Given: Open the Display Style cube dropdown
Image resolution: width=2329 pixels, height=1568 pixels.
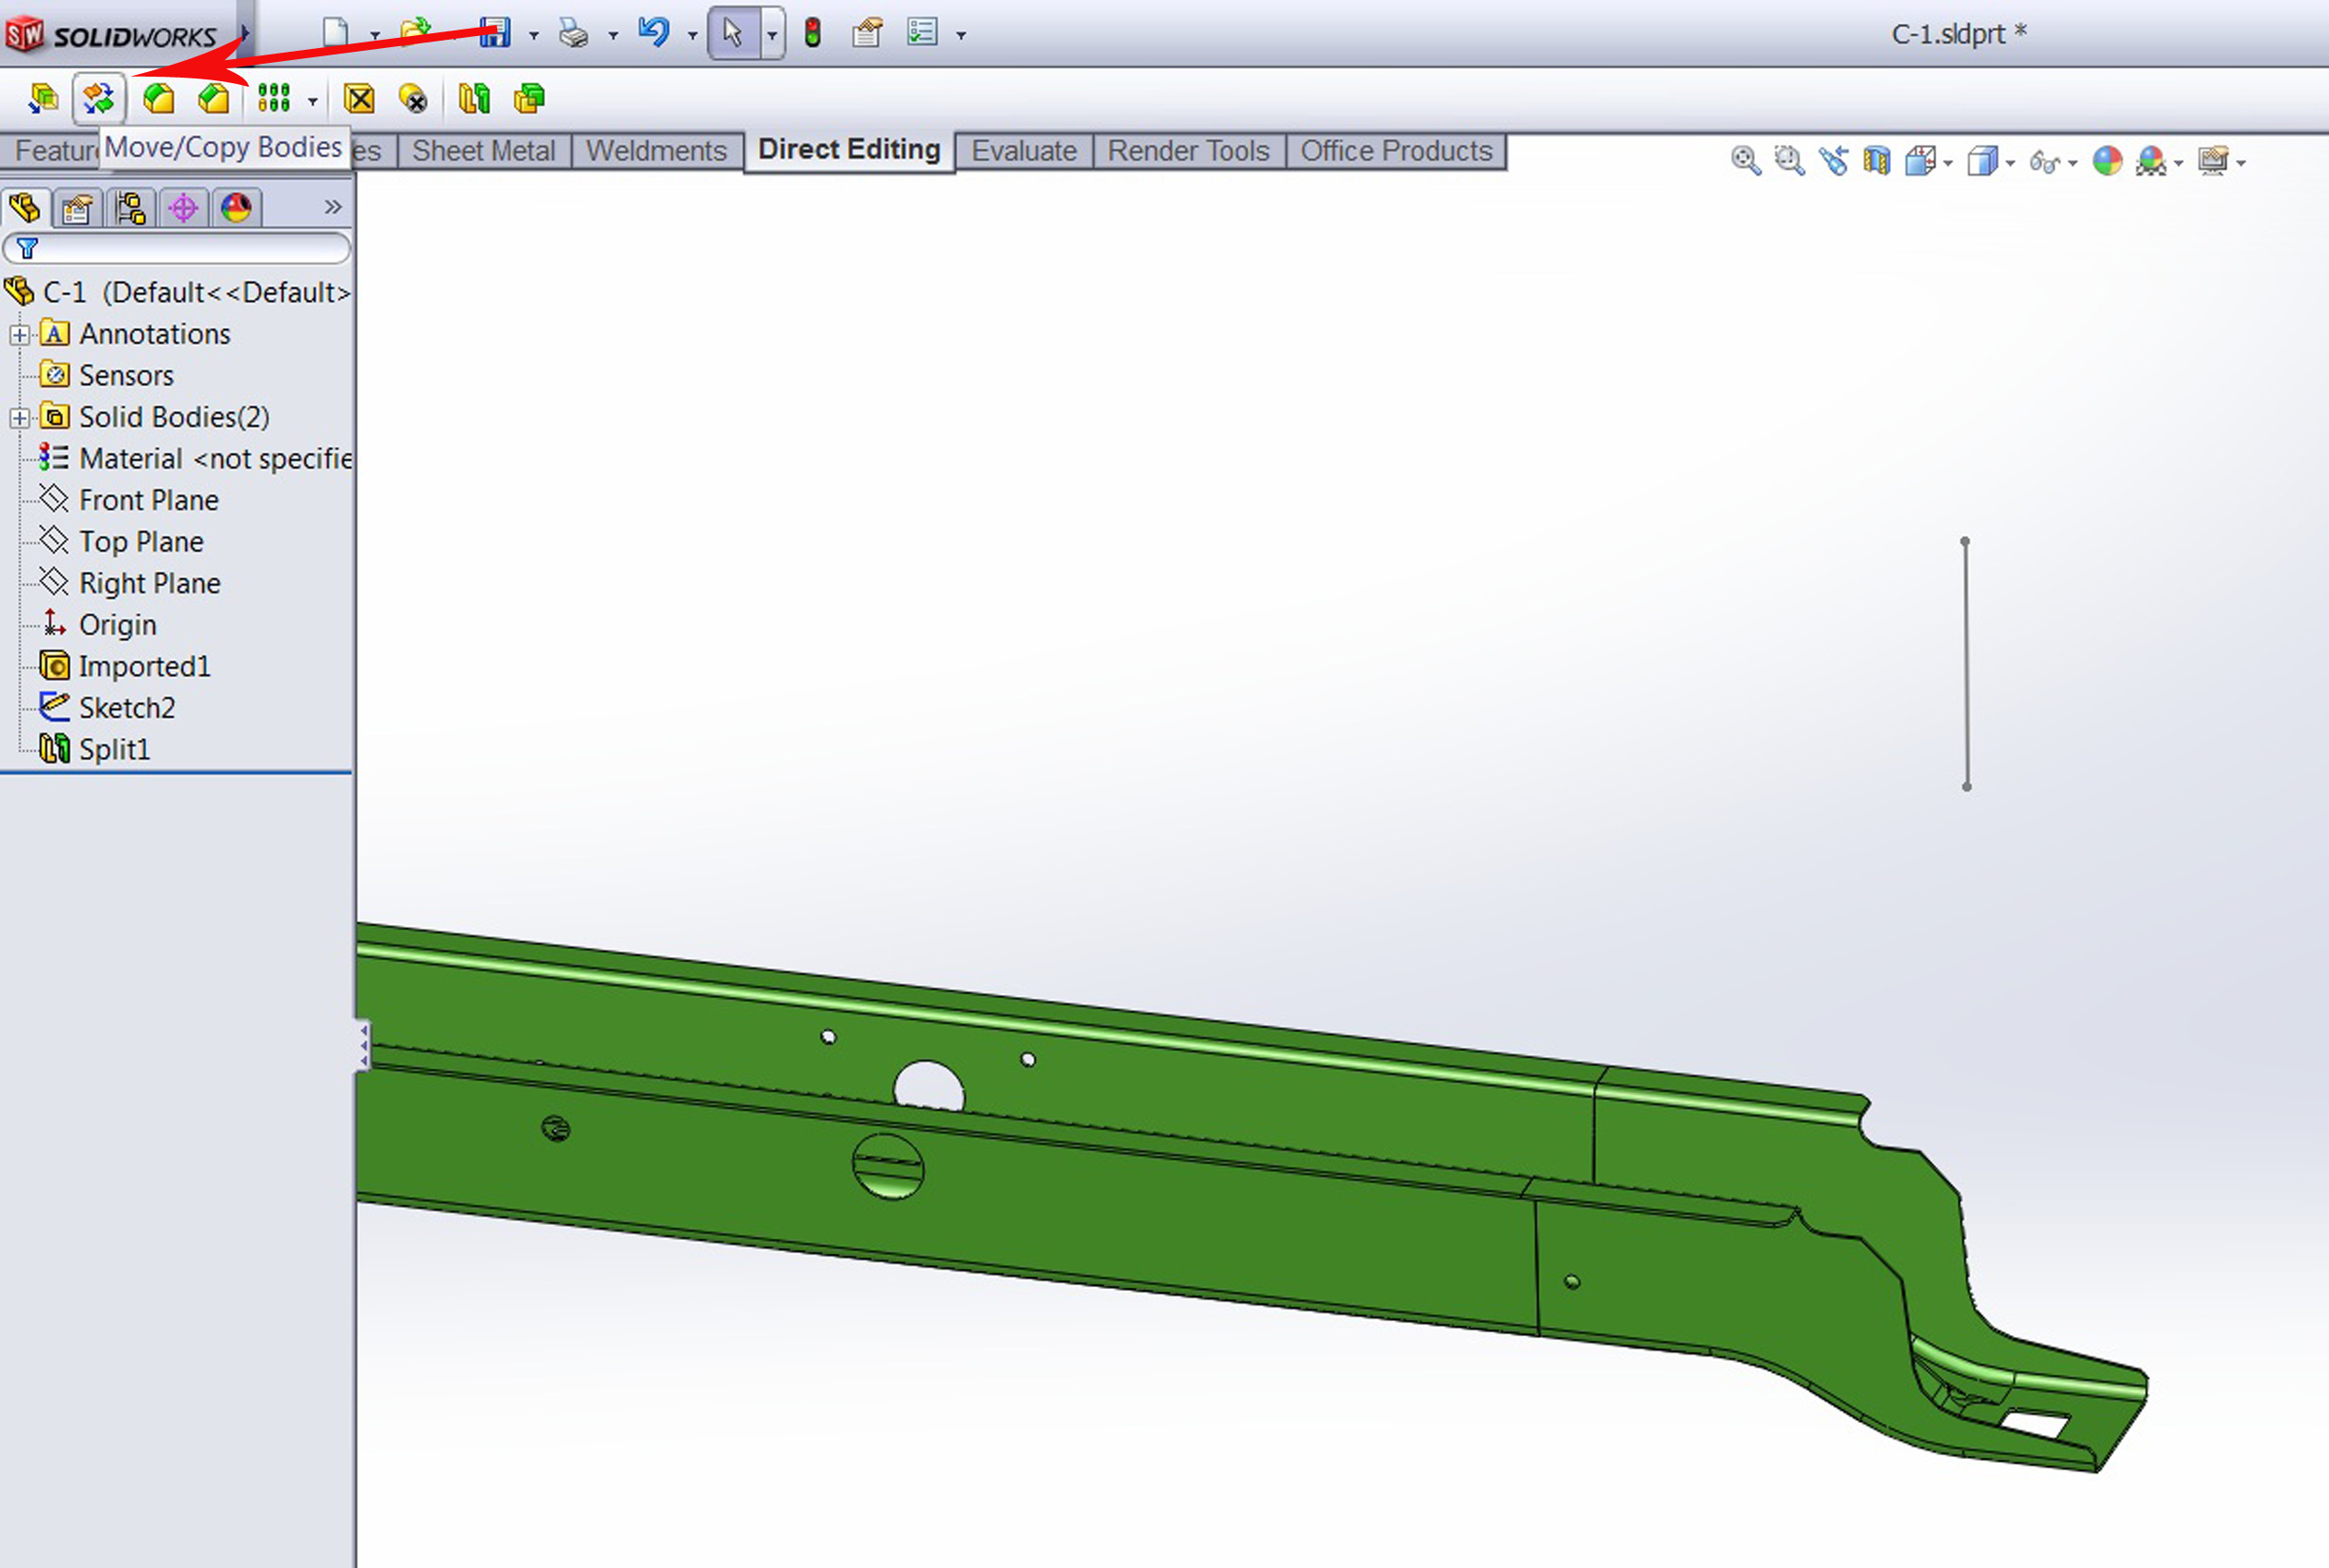Looking at the screenshot, I should click(2010, 162).
